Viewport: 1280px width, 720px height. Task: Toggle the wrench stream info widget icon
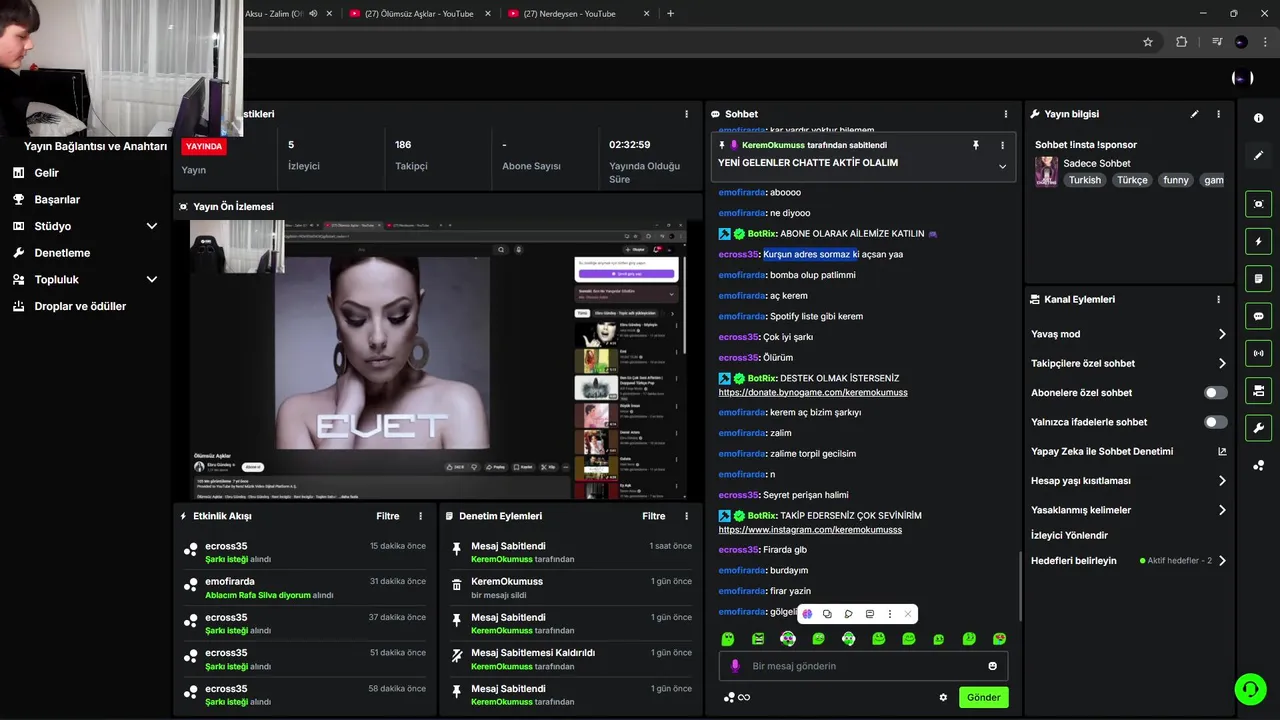point(1258,428)
